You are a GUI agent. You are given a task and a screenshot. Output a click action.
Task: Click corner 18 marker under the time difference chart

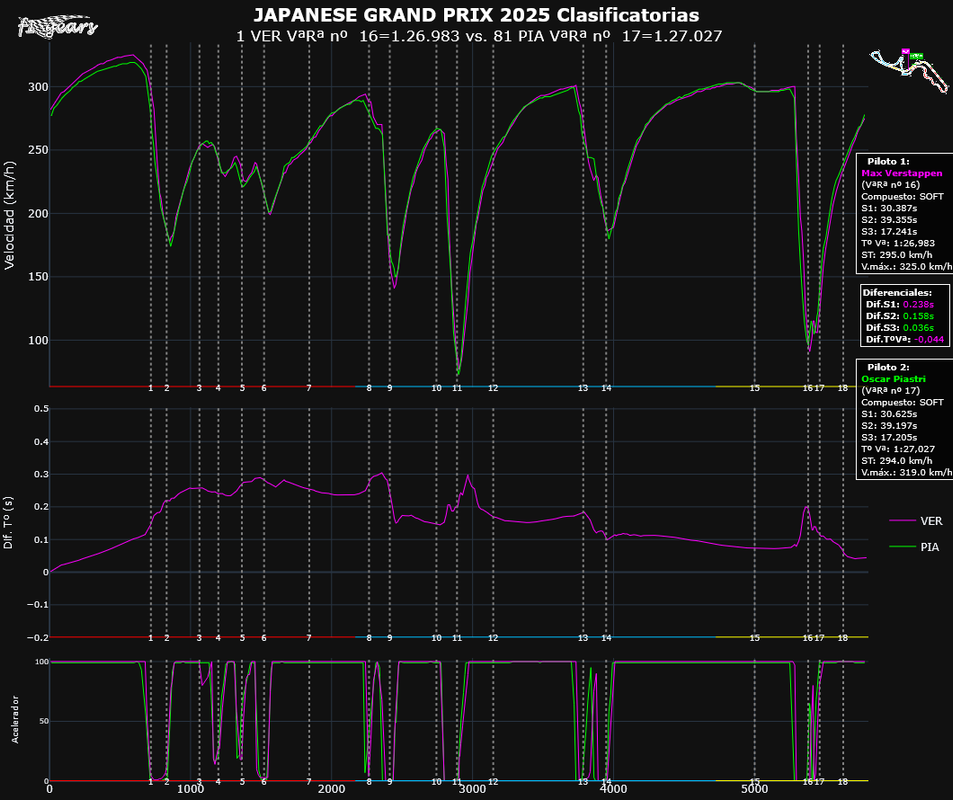click(842, 638)
